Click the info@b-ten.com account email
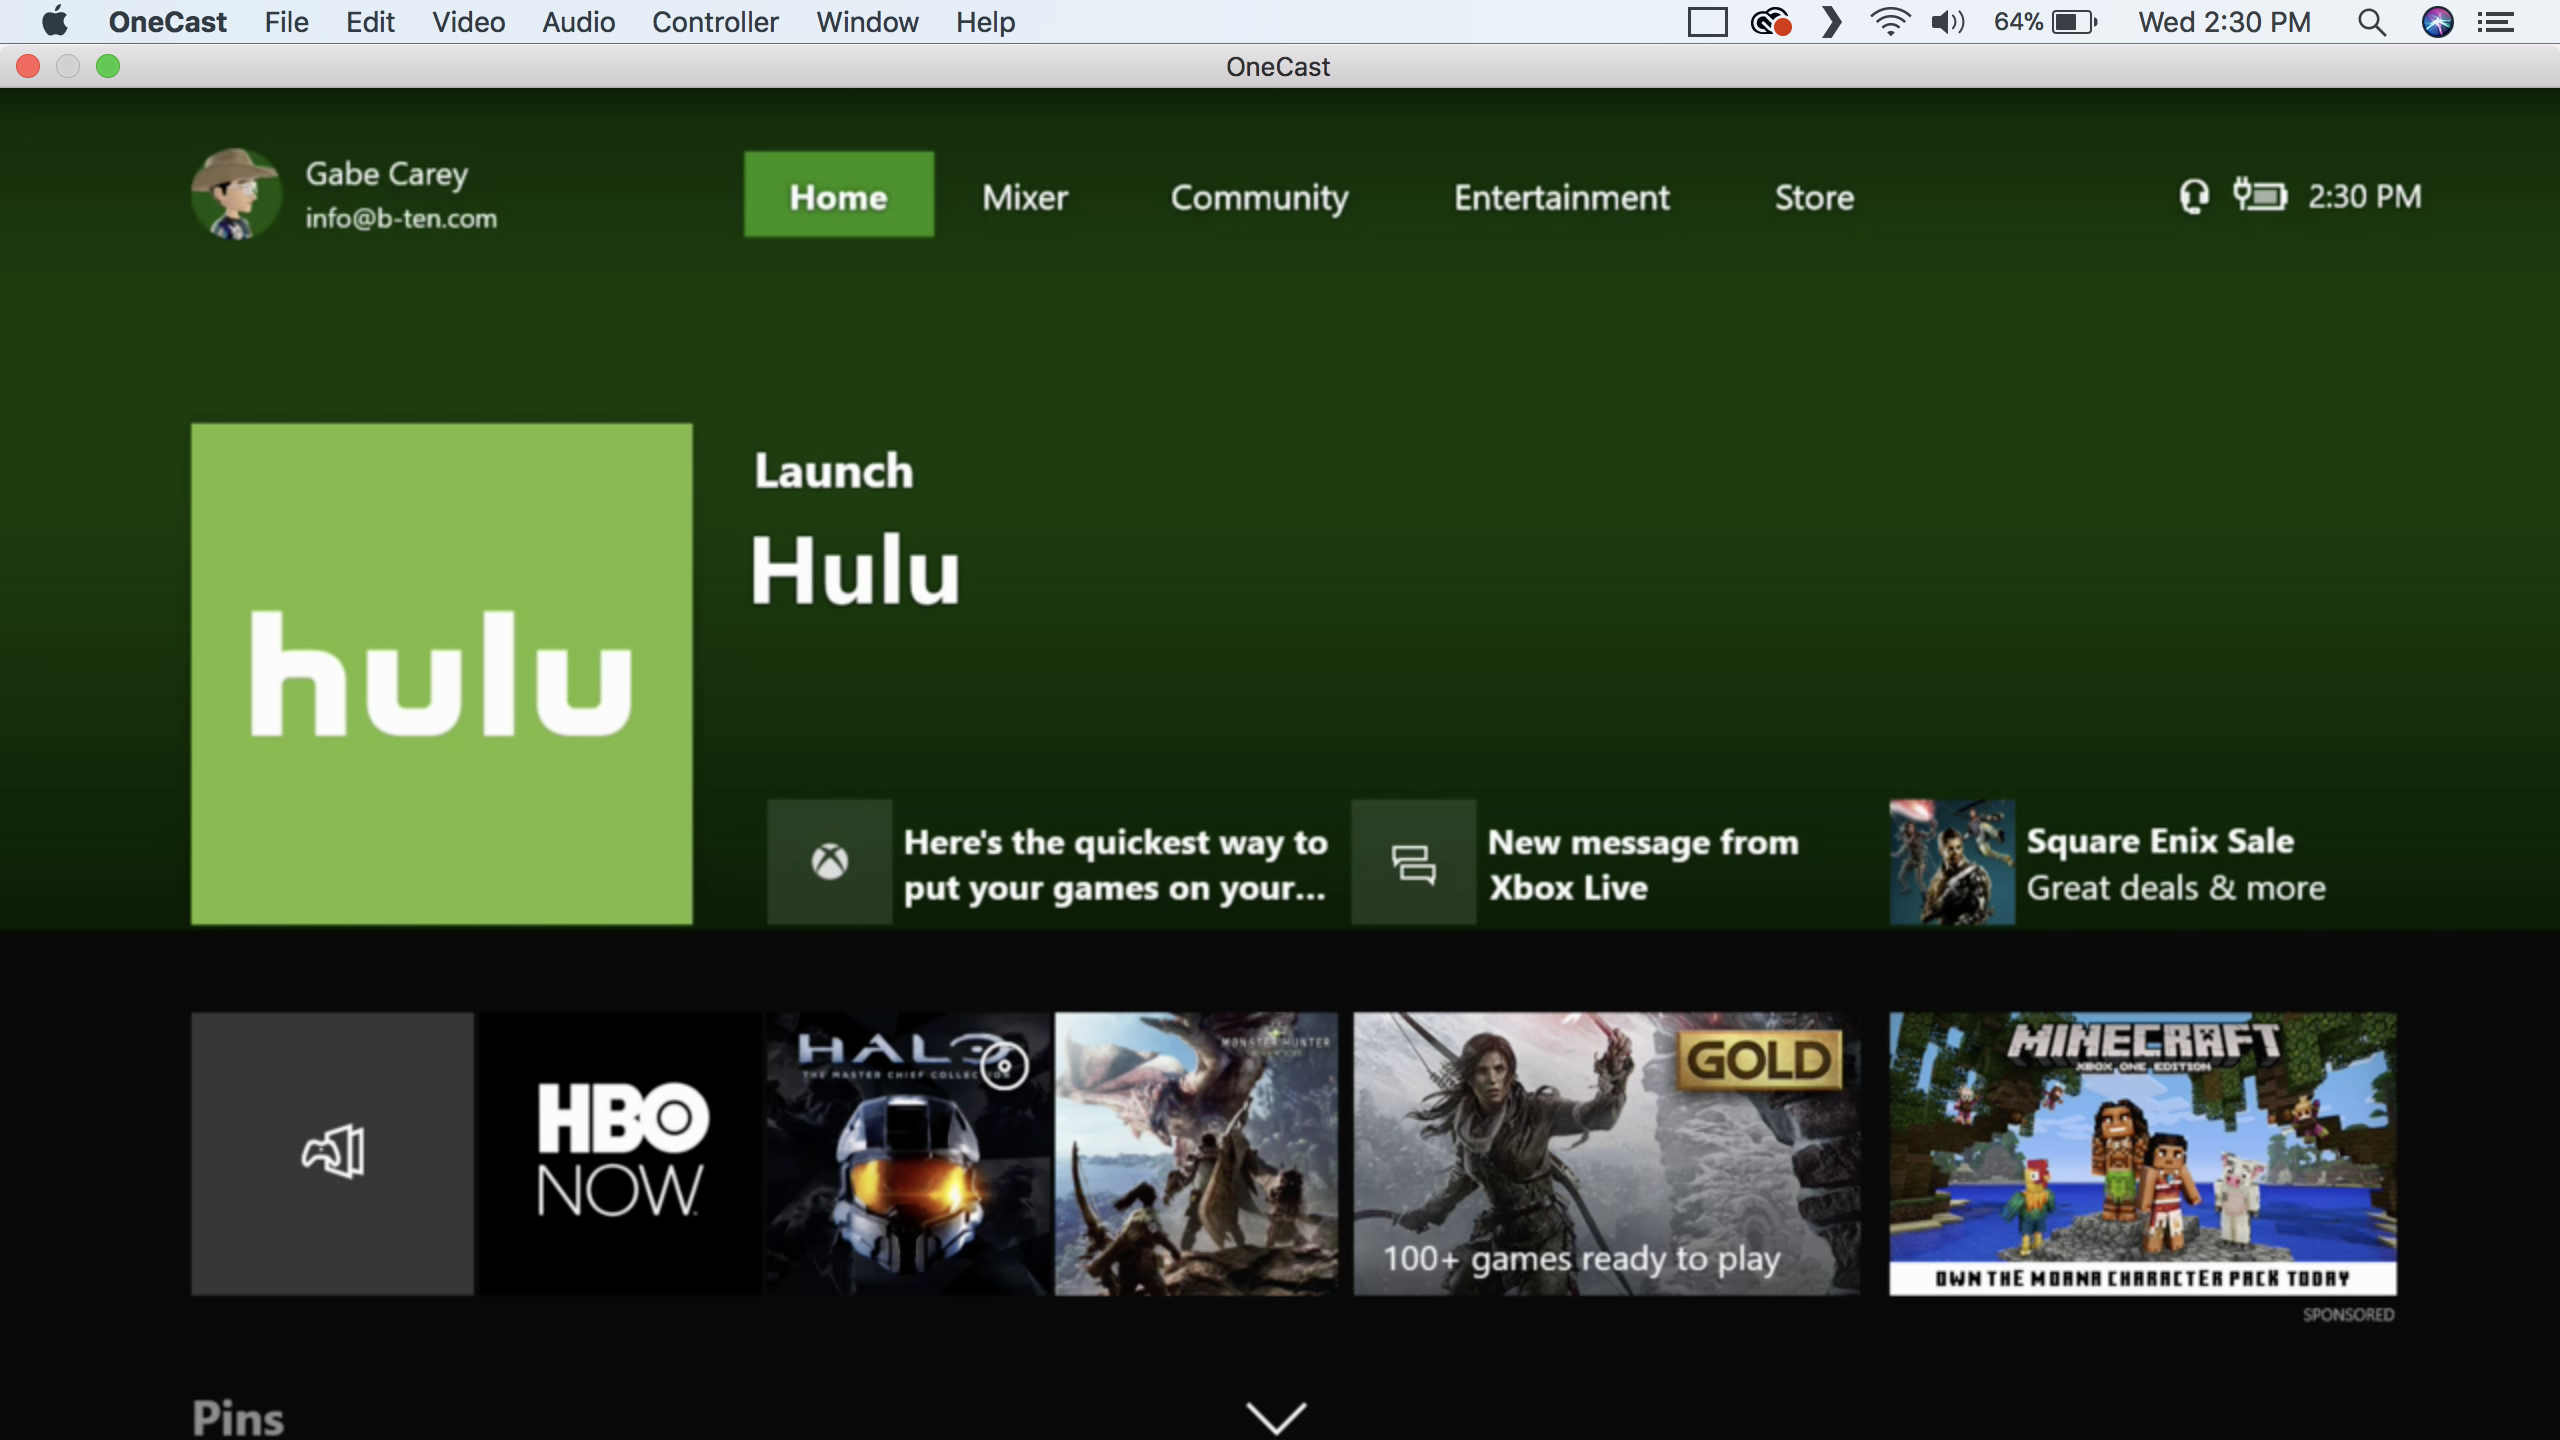2560x1440 pixels. click(401, 218)
